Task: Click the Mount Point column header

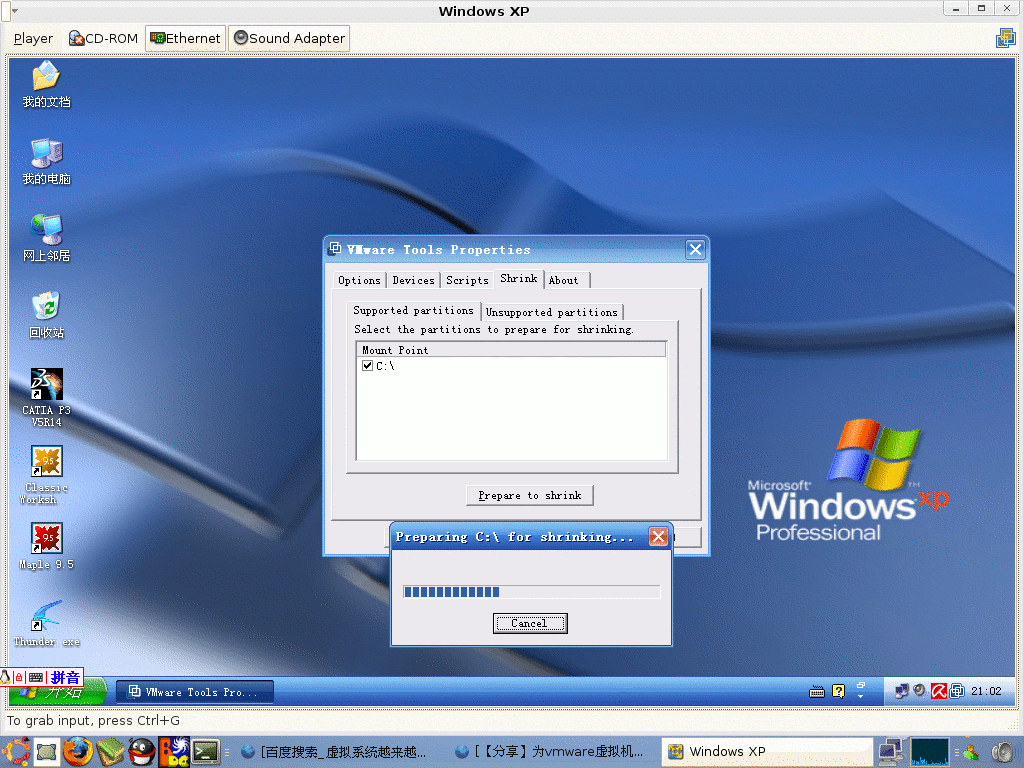Action: click(x=511, y=350)
